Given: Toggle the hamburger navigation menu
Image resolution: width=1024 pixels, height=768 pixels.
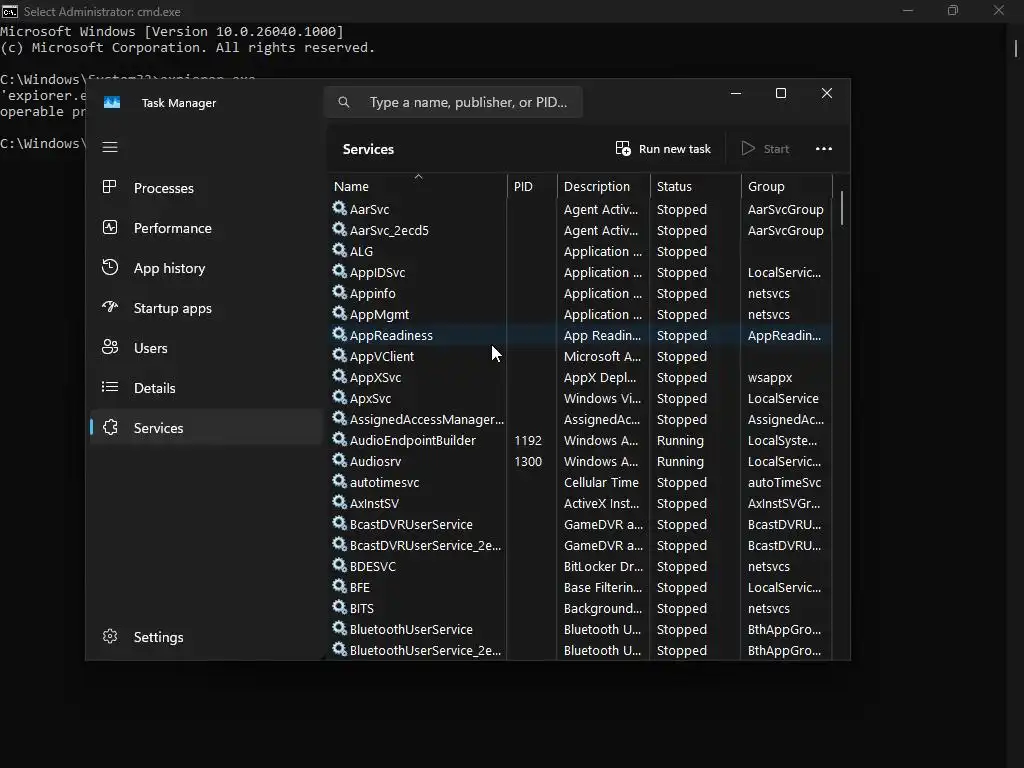Looking at the screenshot, I should click(x=110, y=147).
